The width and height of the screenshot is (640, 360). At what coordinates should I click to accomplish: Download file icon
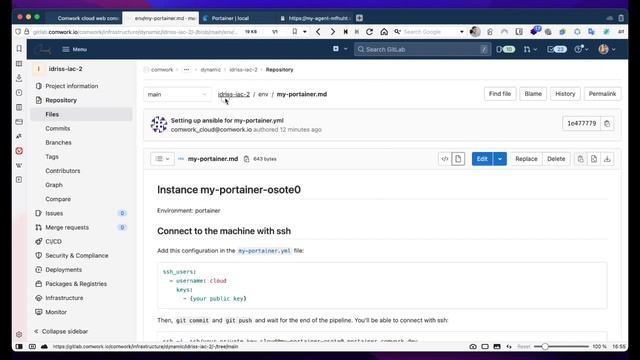pyautogui.click(x=607, y=159)
